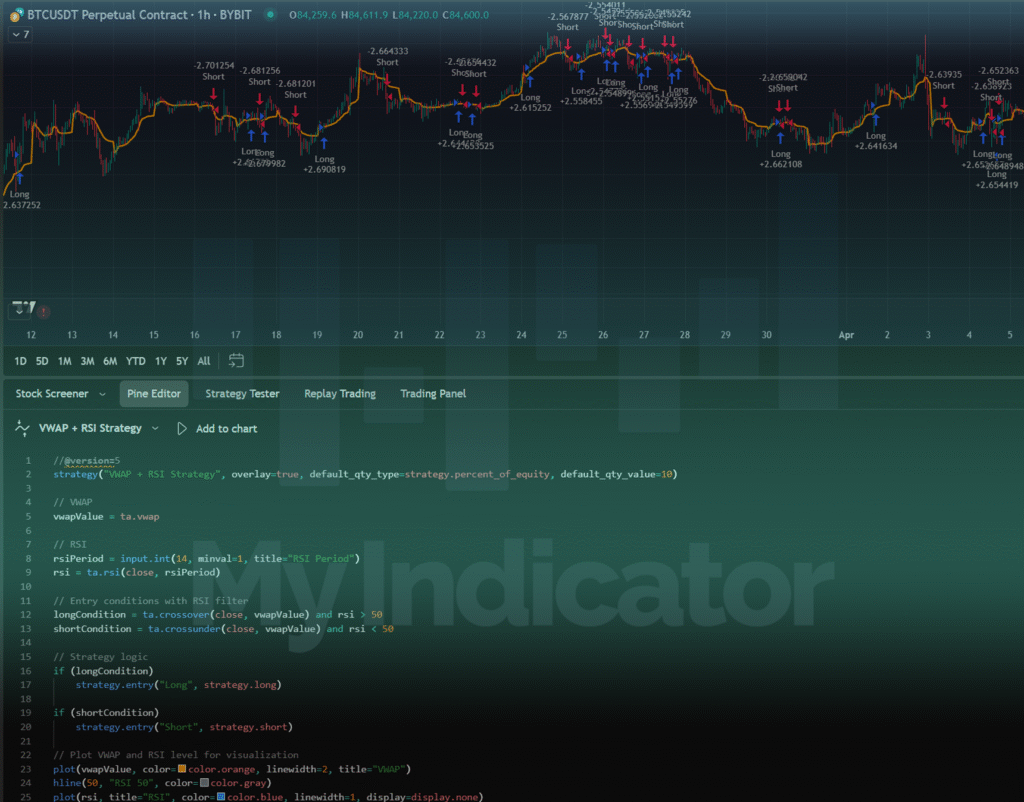The width and height of the screenshot is (1024, 802).
Task: Select the All time range button
Action: [x=203, y=361]
